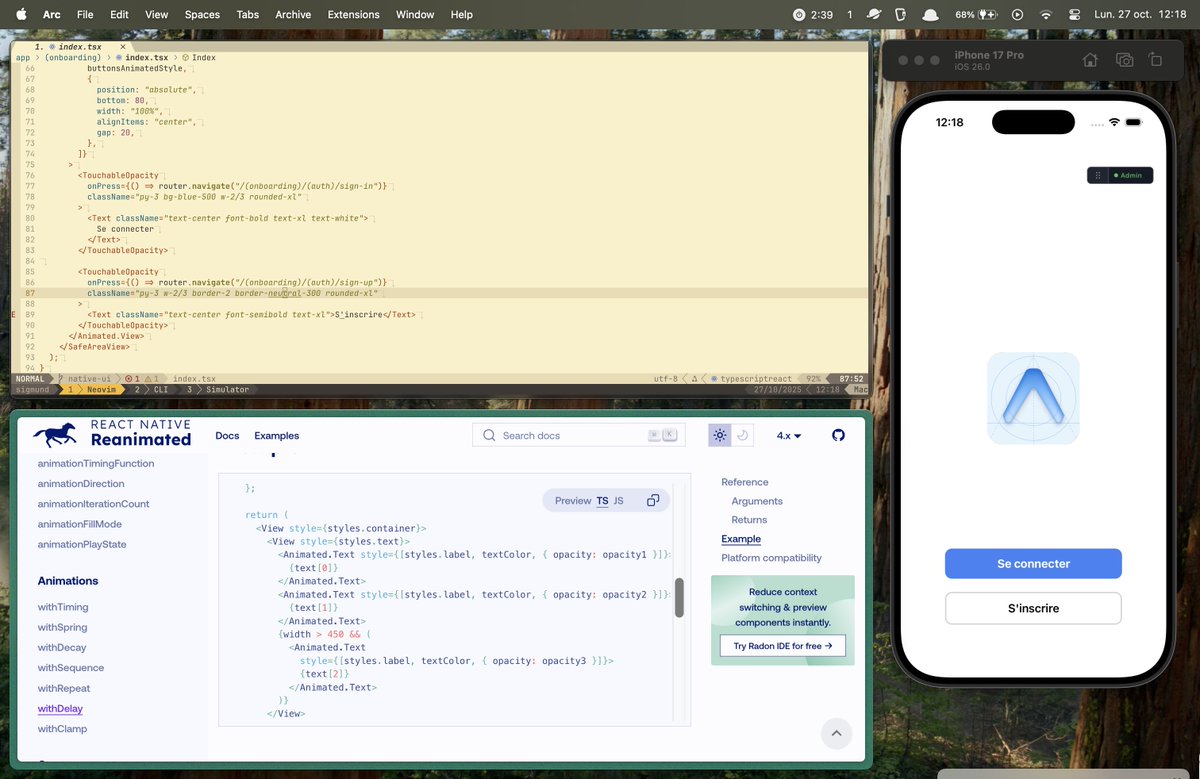Screen dimensions: 1200x779
Task: Open the Apple menu
Action: pos(19,14)
